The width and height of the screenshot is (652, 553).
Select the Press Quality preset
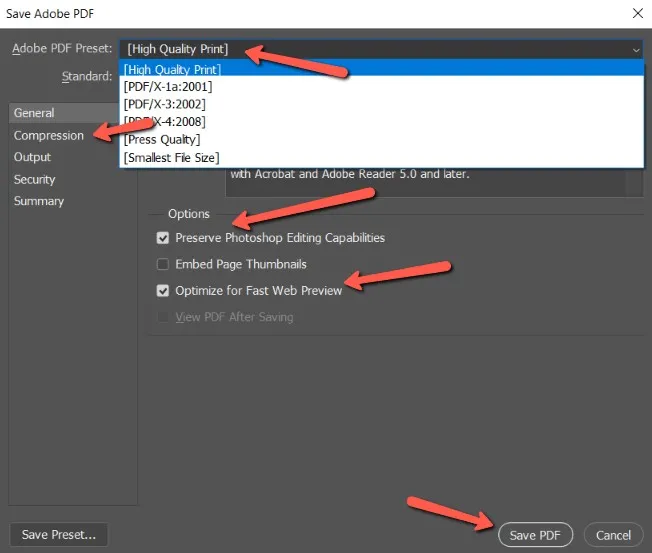(381, 139)
